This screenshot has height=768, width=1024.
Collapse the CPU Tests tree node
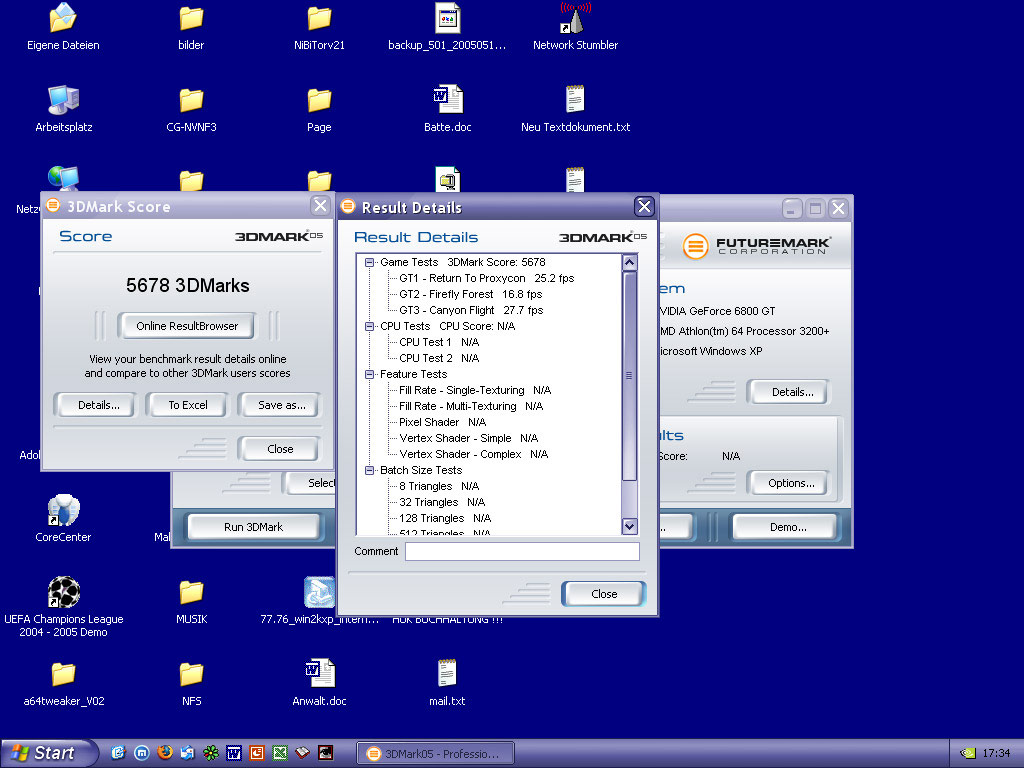coord(370,327)
